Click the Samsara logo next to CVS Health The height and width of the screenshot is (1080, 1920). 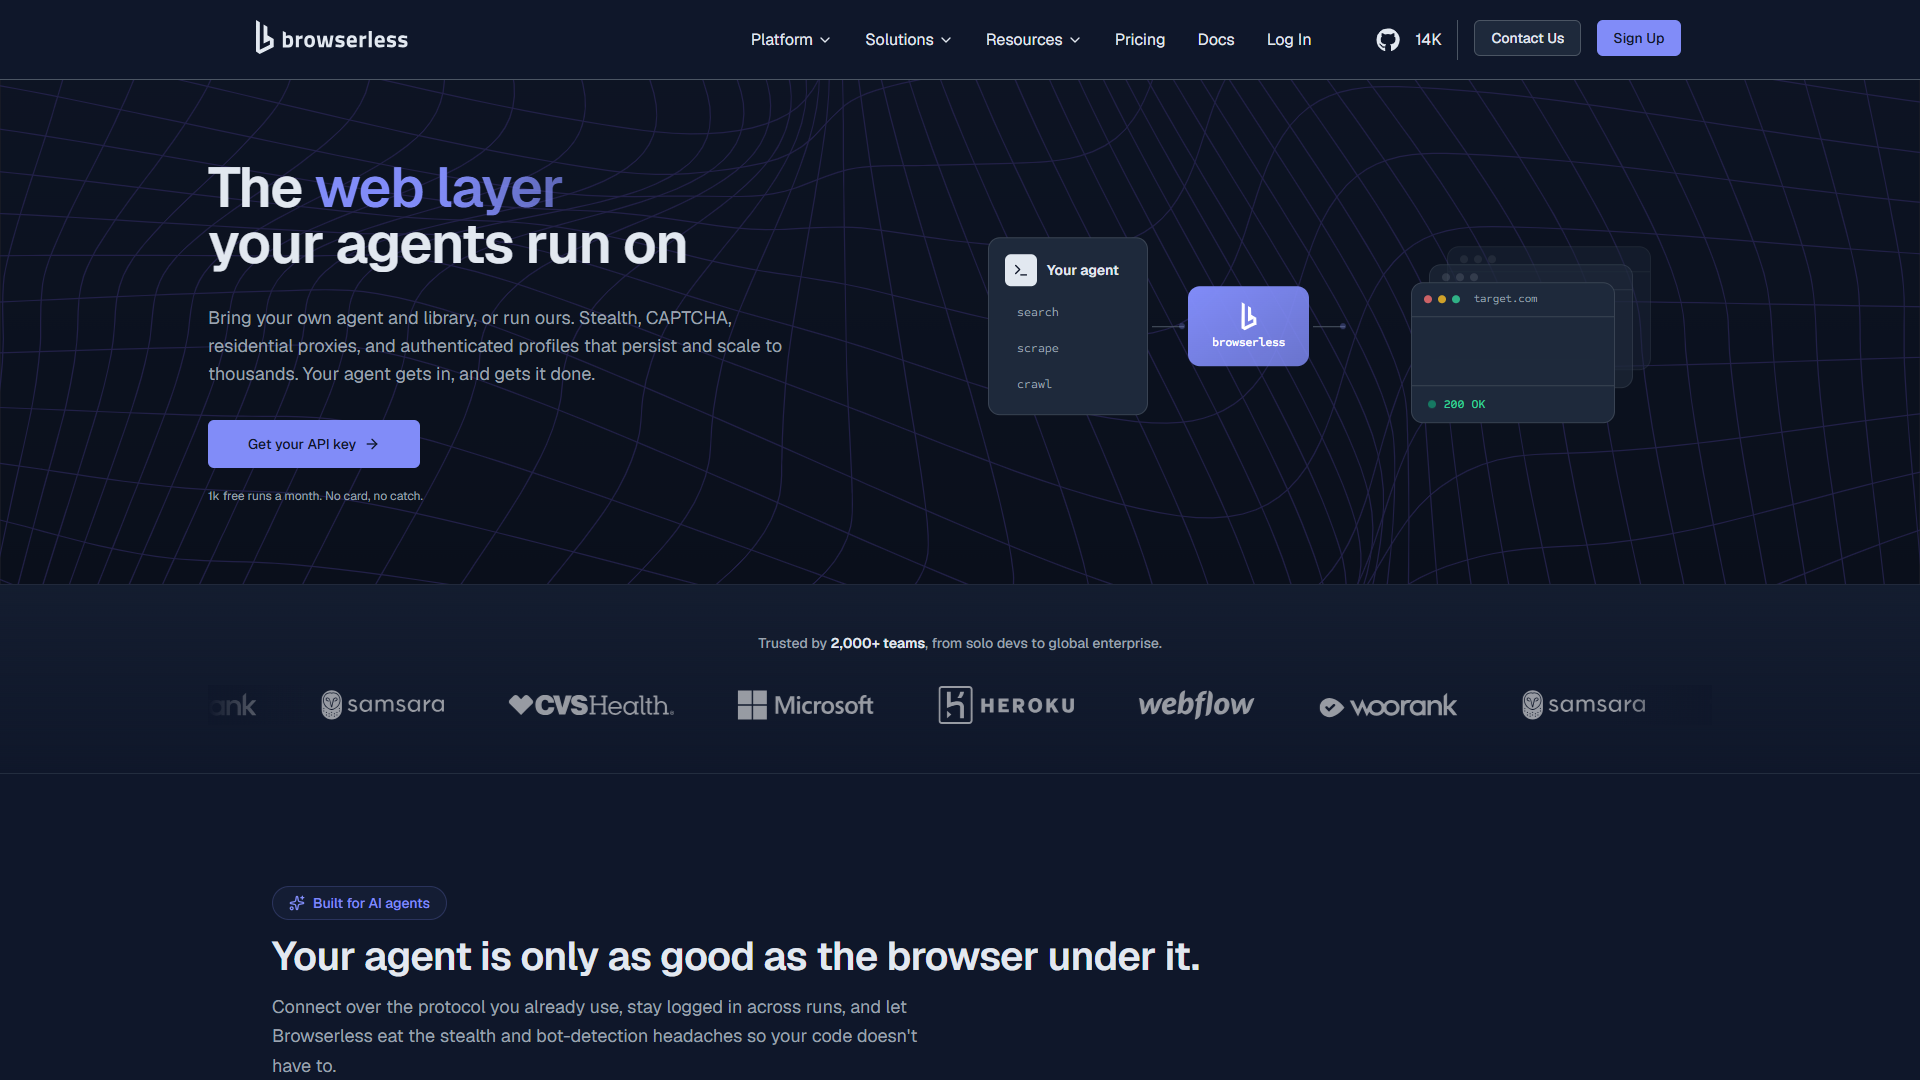(383, 705)
